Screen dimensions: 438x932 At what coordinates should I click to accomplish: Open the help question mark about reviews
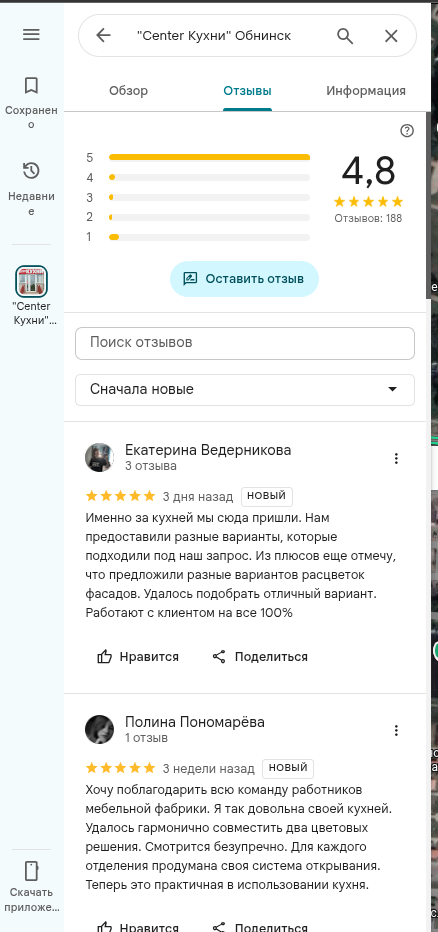[x=407, y=131]
